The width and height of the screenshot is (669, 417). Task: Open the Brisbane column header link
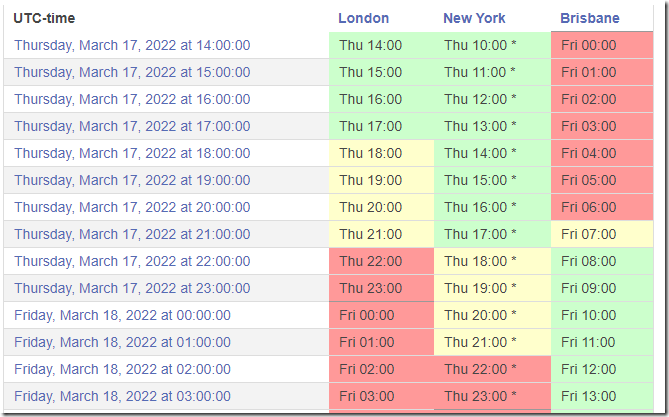point(590,18)
